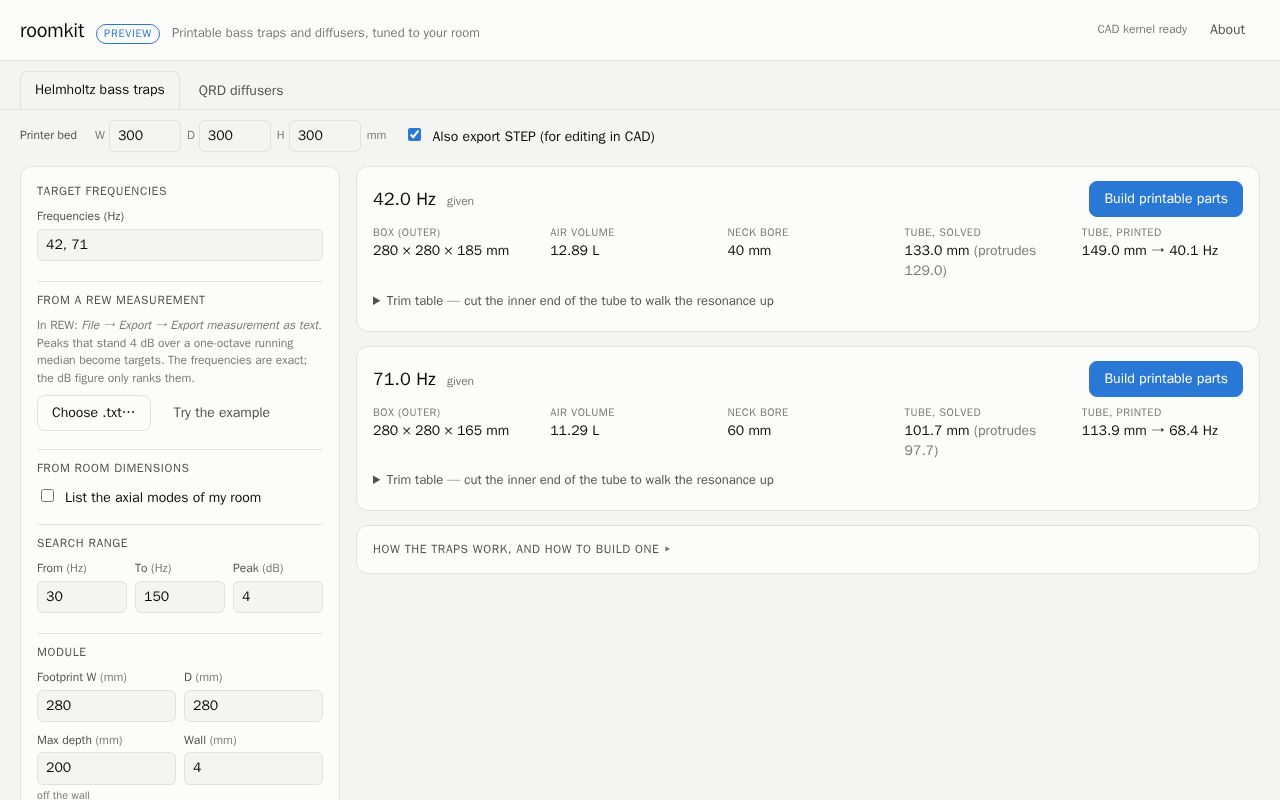Viewport: 1280px width, 800px height.
Task: Click neck bore 60 mm value
Action: [x=749, y=431]
